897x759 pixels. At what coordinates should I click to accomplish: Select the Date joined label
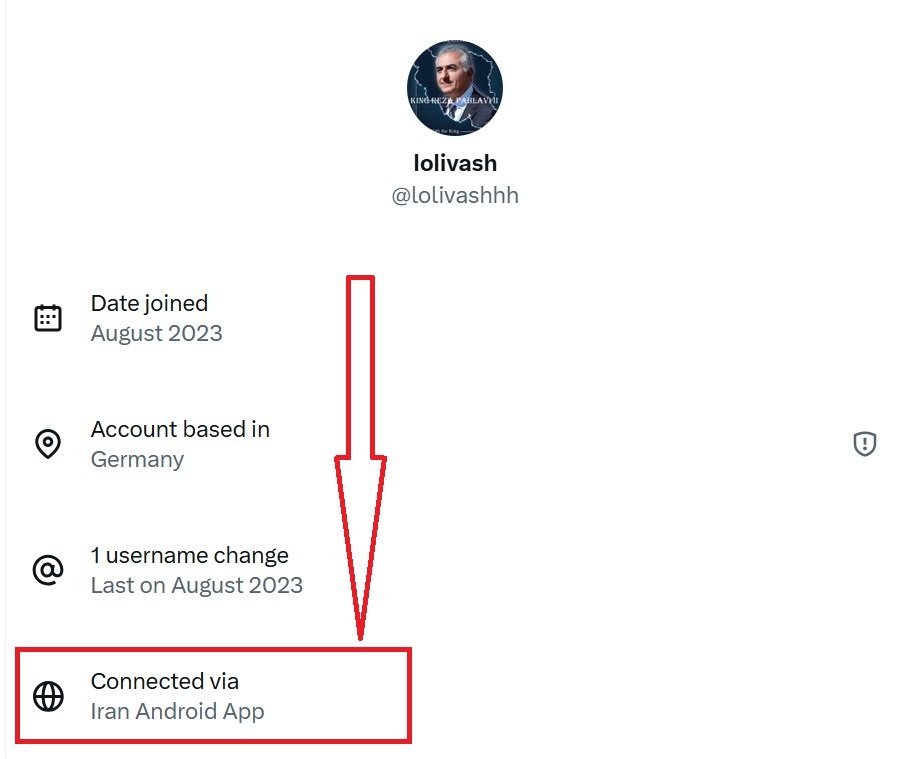(x=149, y=303)
